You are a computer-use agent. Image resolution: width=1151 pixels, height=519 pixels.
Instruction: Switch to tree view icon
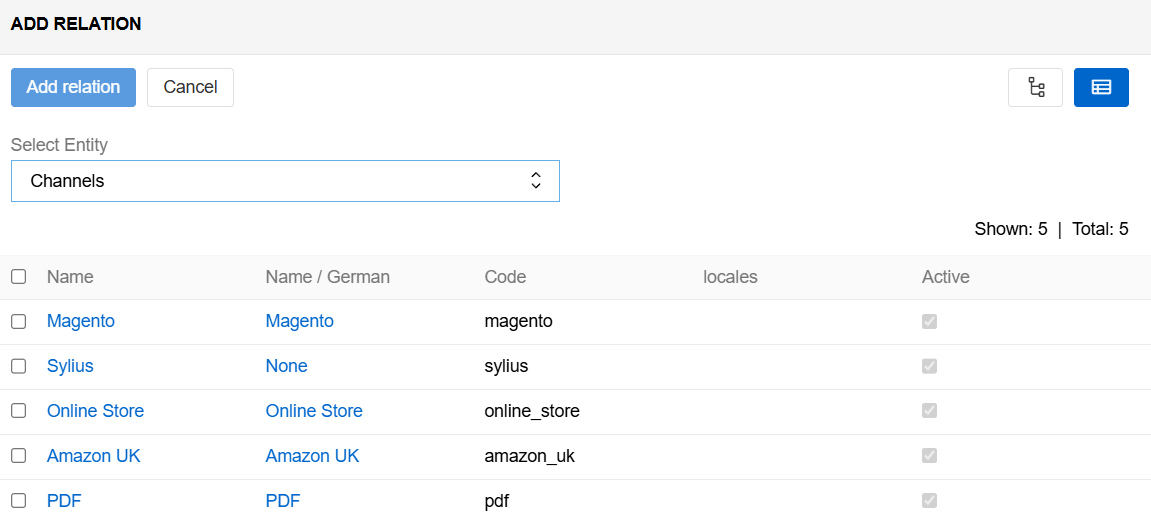(x=1035, y=87)
